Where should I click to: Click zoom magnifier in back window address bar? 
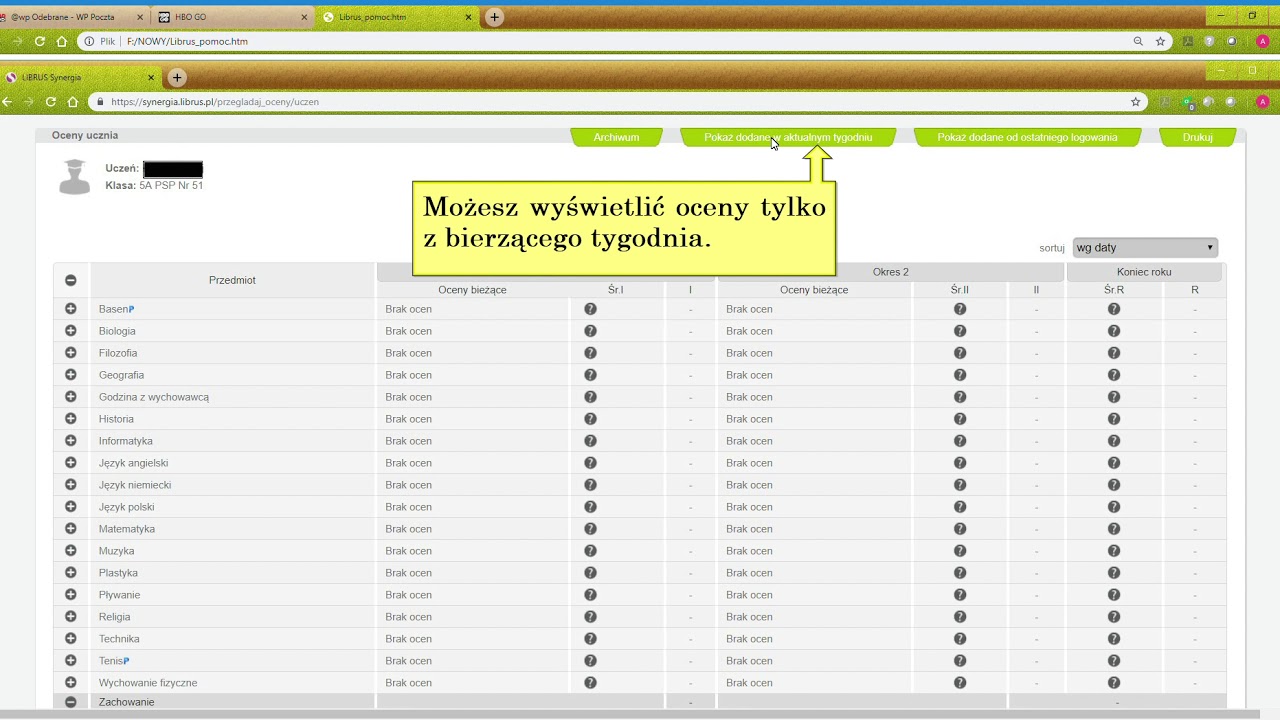[1138, 42]
